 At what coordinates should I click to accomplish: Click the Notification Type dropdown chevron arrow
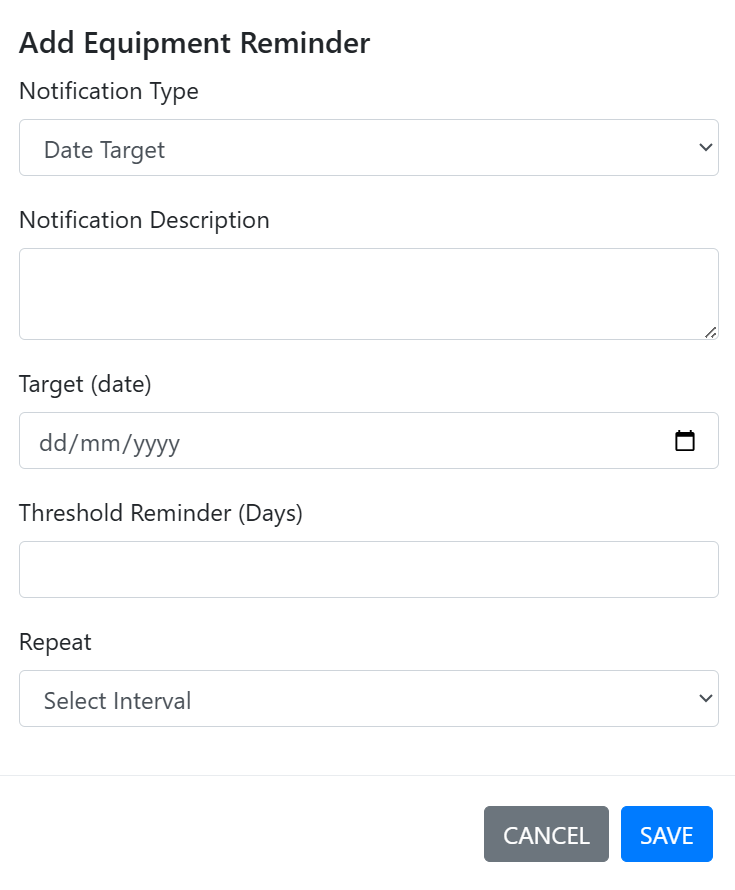(x=705, y=148)
